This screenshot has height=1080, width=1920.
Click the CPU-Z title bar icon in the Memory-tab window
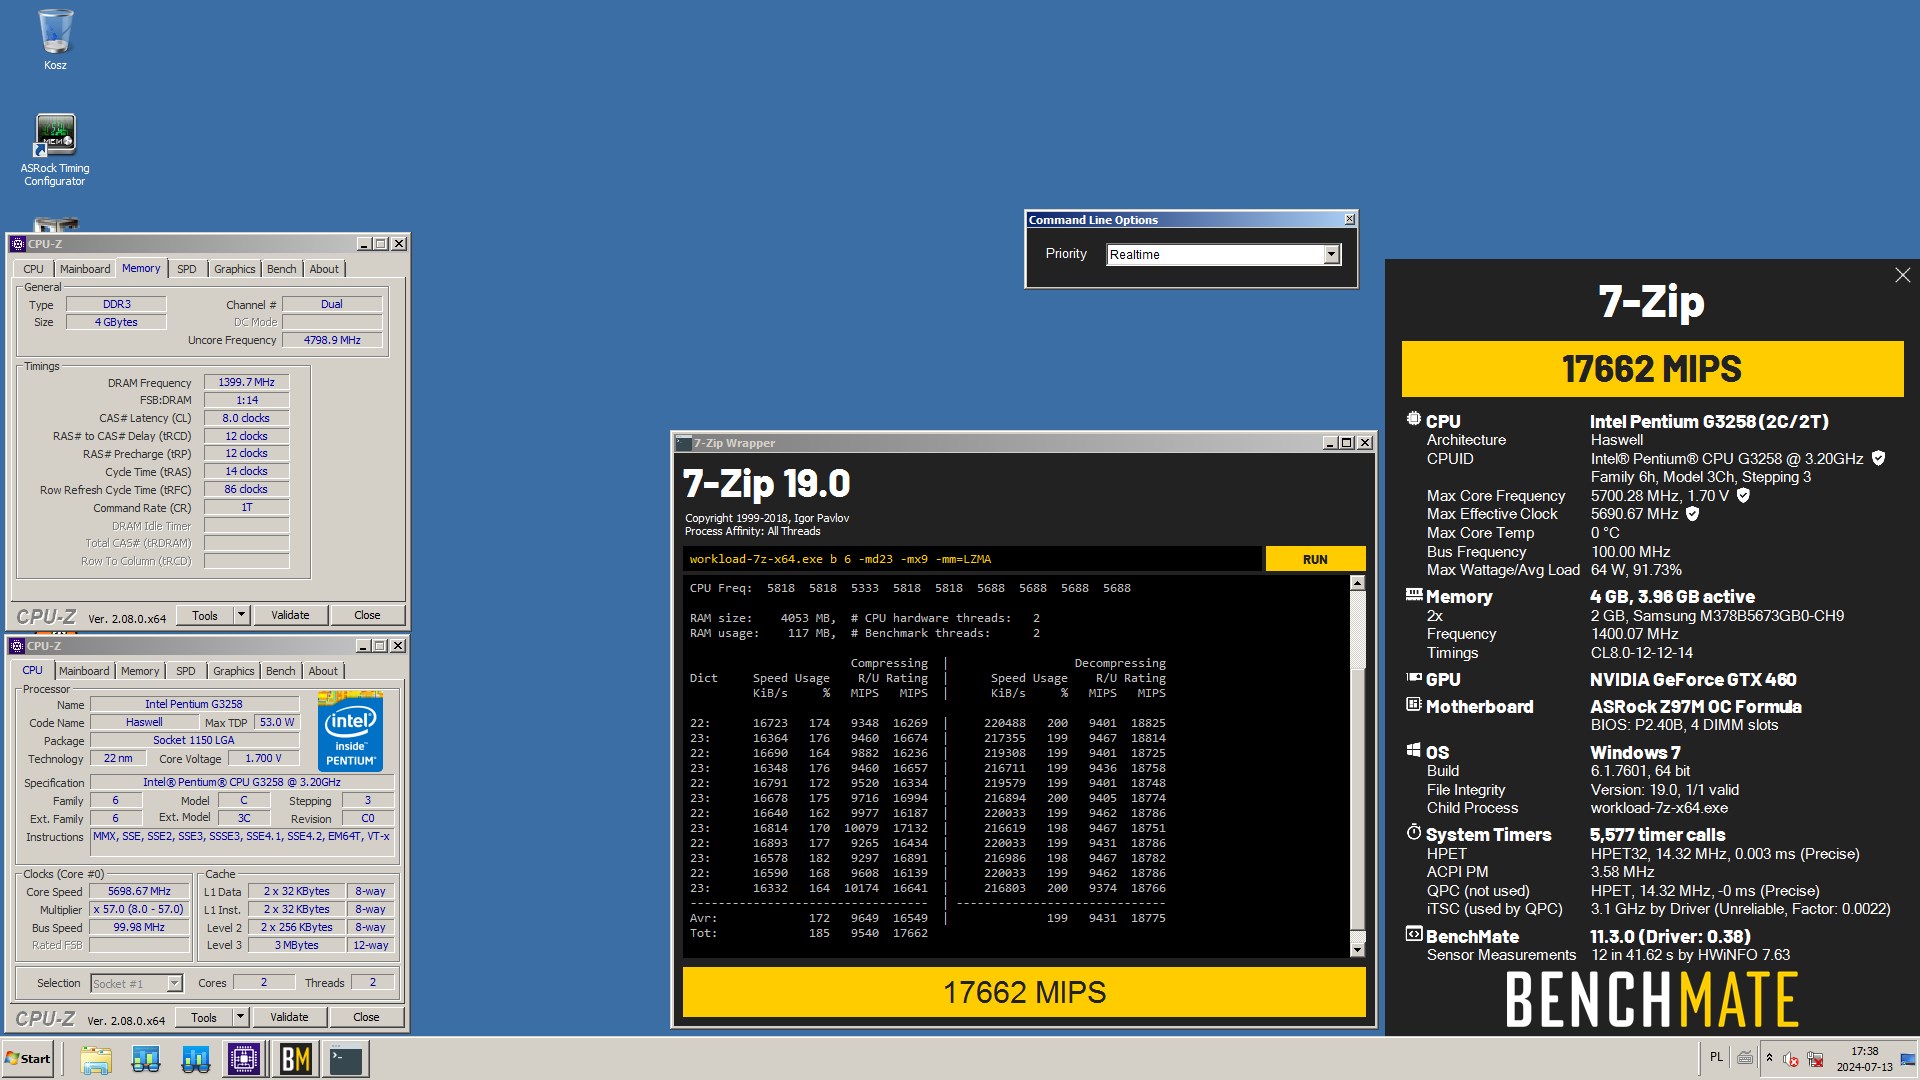[x=17, y=244]
